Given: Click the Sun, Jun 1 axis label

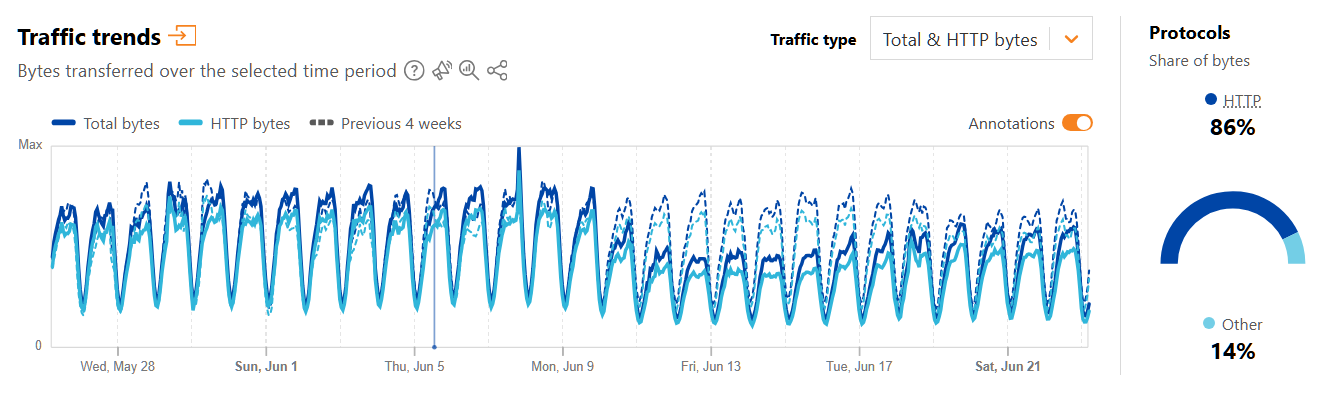Looking at the screenshot, I should point(266,367).
